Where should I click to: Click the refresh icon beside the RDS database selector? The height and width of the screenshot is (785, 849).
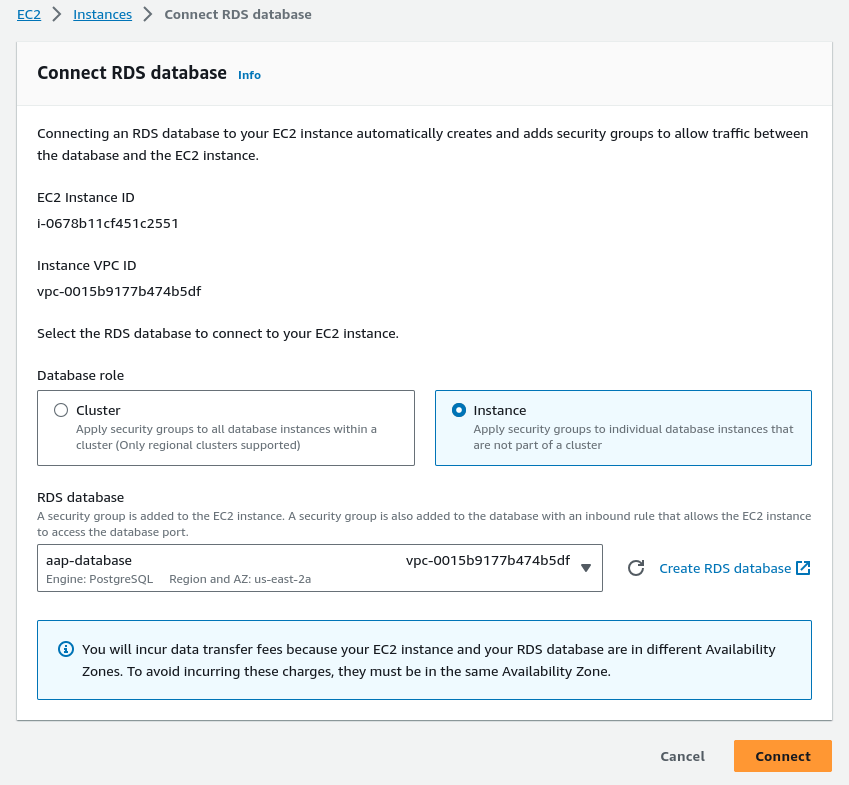click(x=636, y=568)
